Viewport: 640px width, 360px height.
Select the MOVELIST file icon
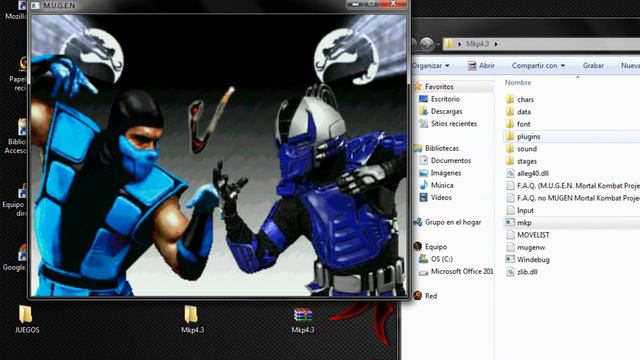[510, 235]
